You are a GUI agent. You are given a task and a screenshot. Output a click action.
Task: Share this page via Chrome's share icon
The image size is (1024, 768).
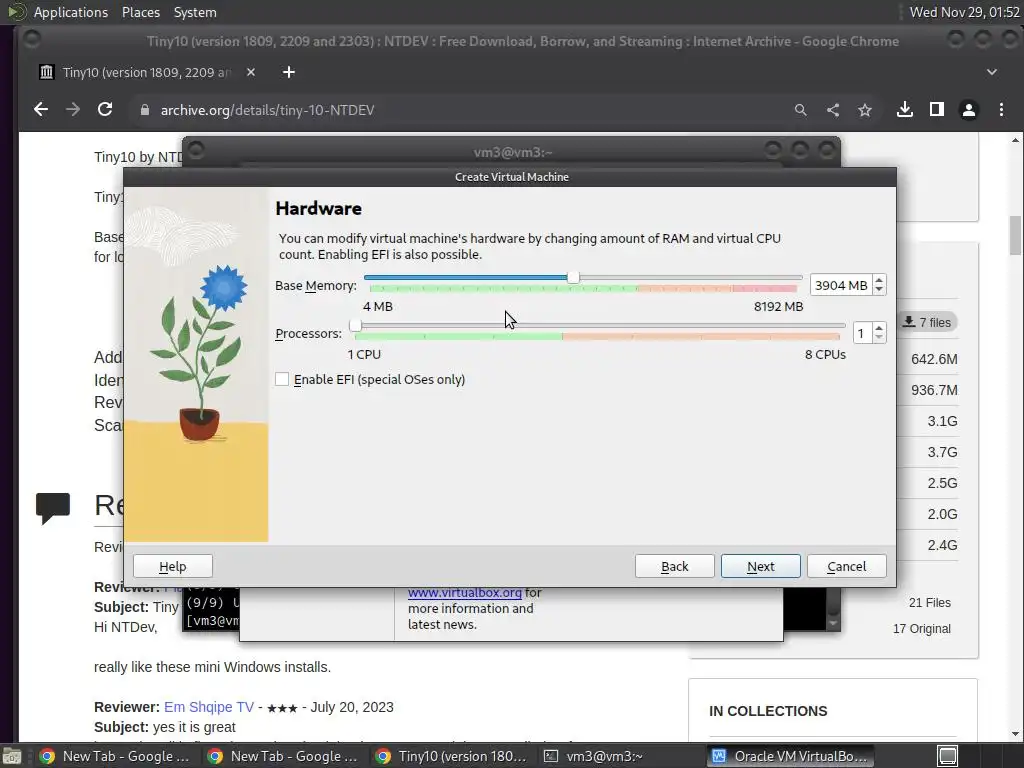click(x=833, y=110)
